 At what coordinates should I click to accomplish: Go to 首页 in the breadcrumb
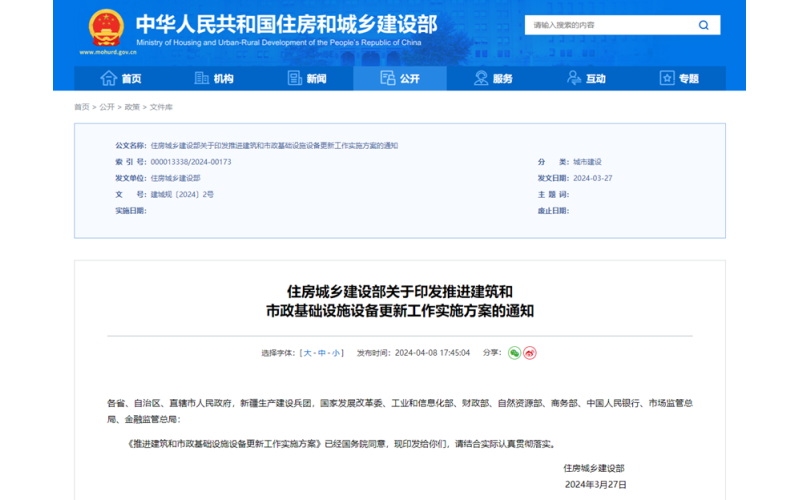click(x=82, y=107)
